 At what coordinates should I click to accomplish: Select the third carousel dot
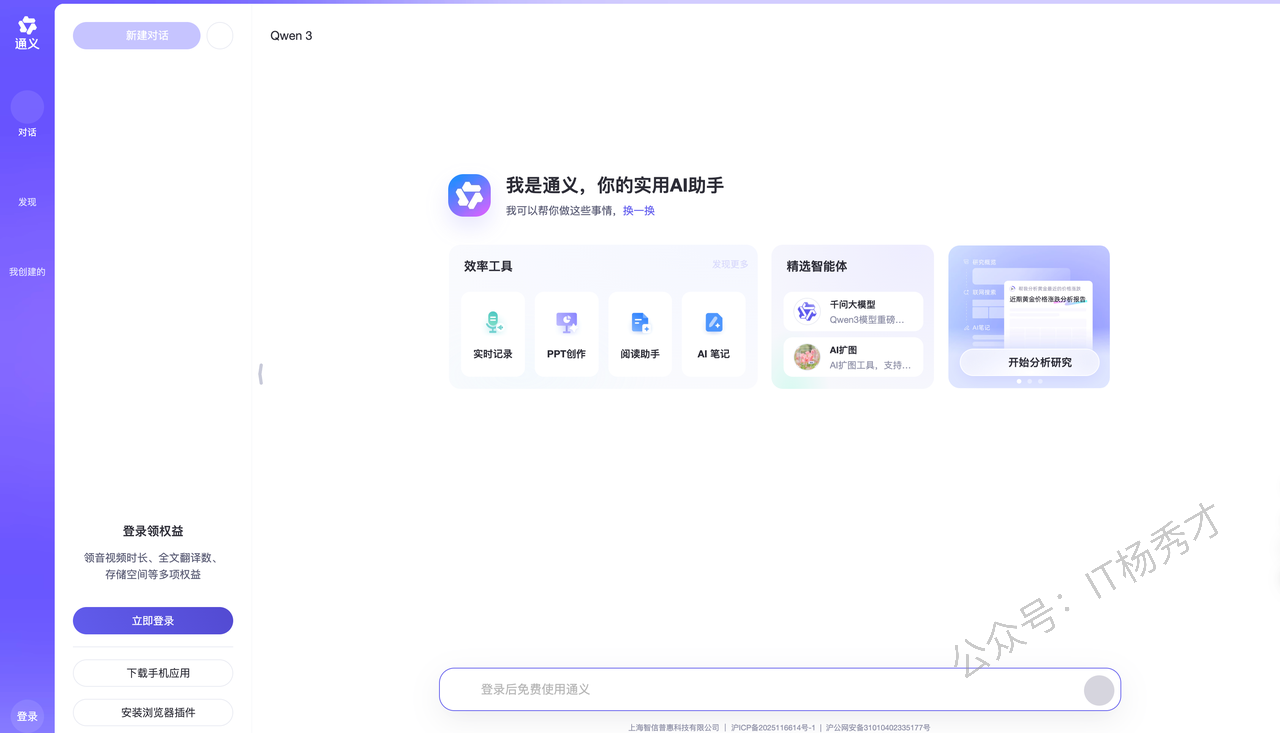click(1040, 382)
